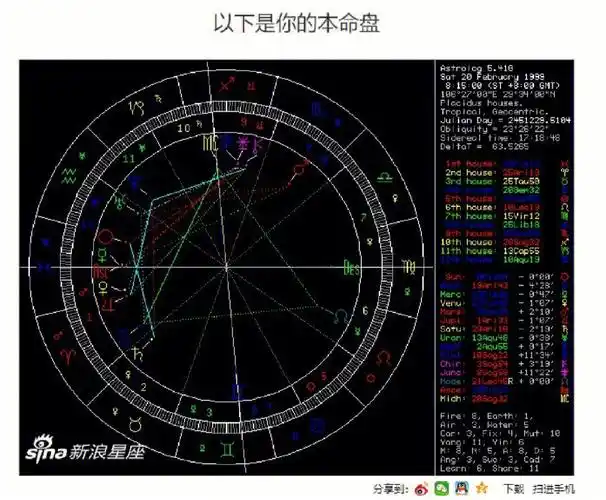Click the Capricorn glyph on the outer ring
The image size is (606, 500).
coord(137,107)
